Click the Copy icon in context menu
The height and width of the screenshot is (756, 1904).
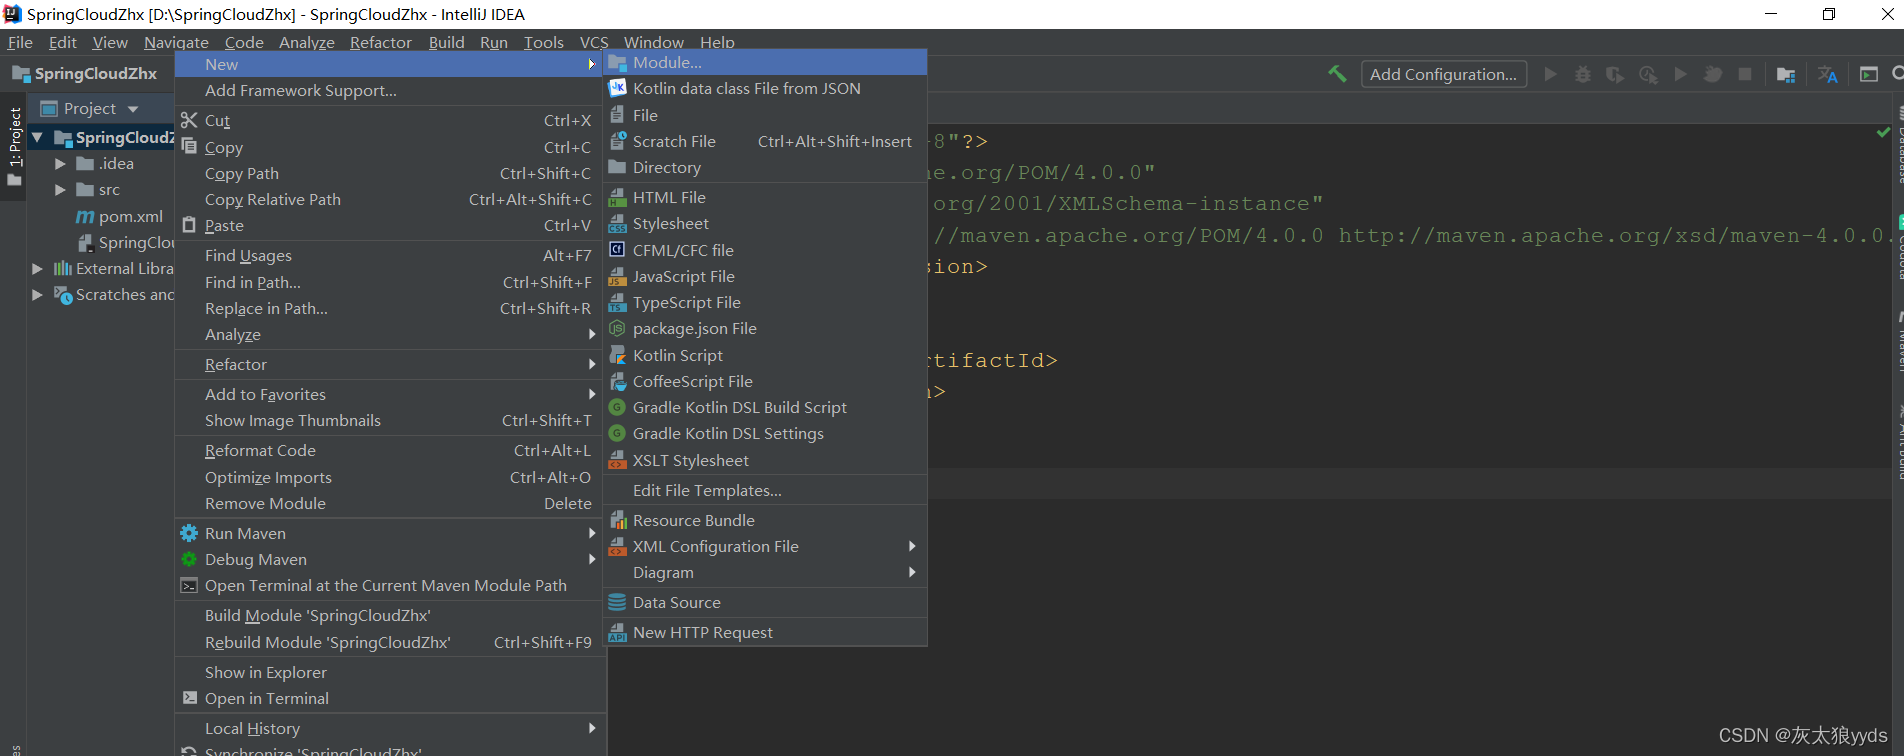pos(189,146)
